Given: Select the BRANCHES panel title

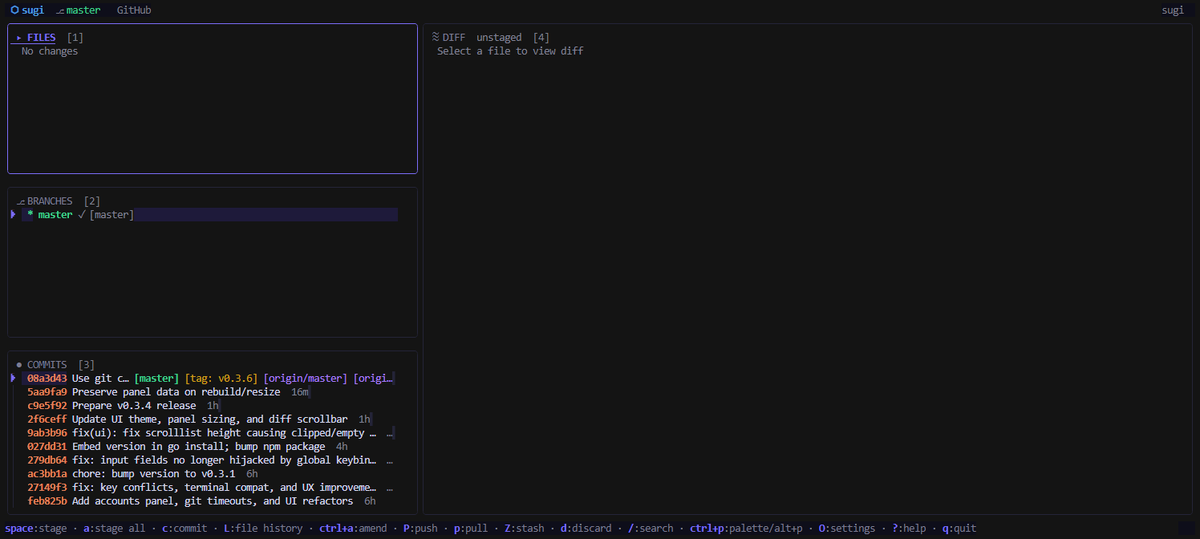Looking at the screenshot, I should 50,201.
